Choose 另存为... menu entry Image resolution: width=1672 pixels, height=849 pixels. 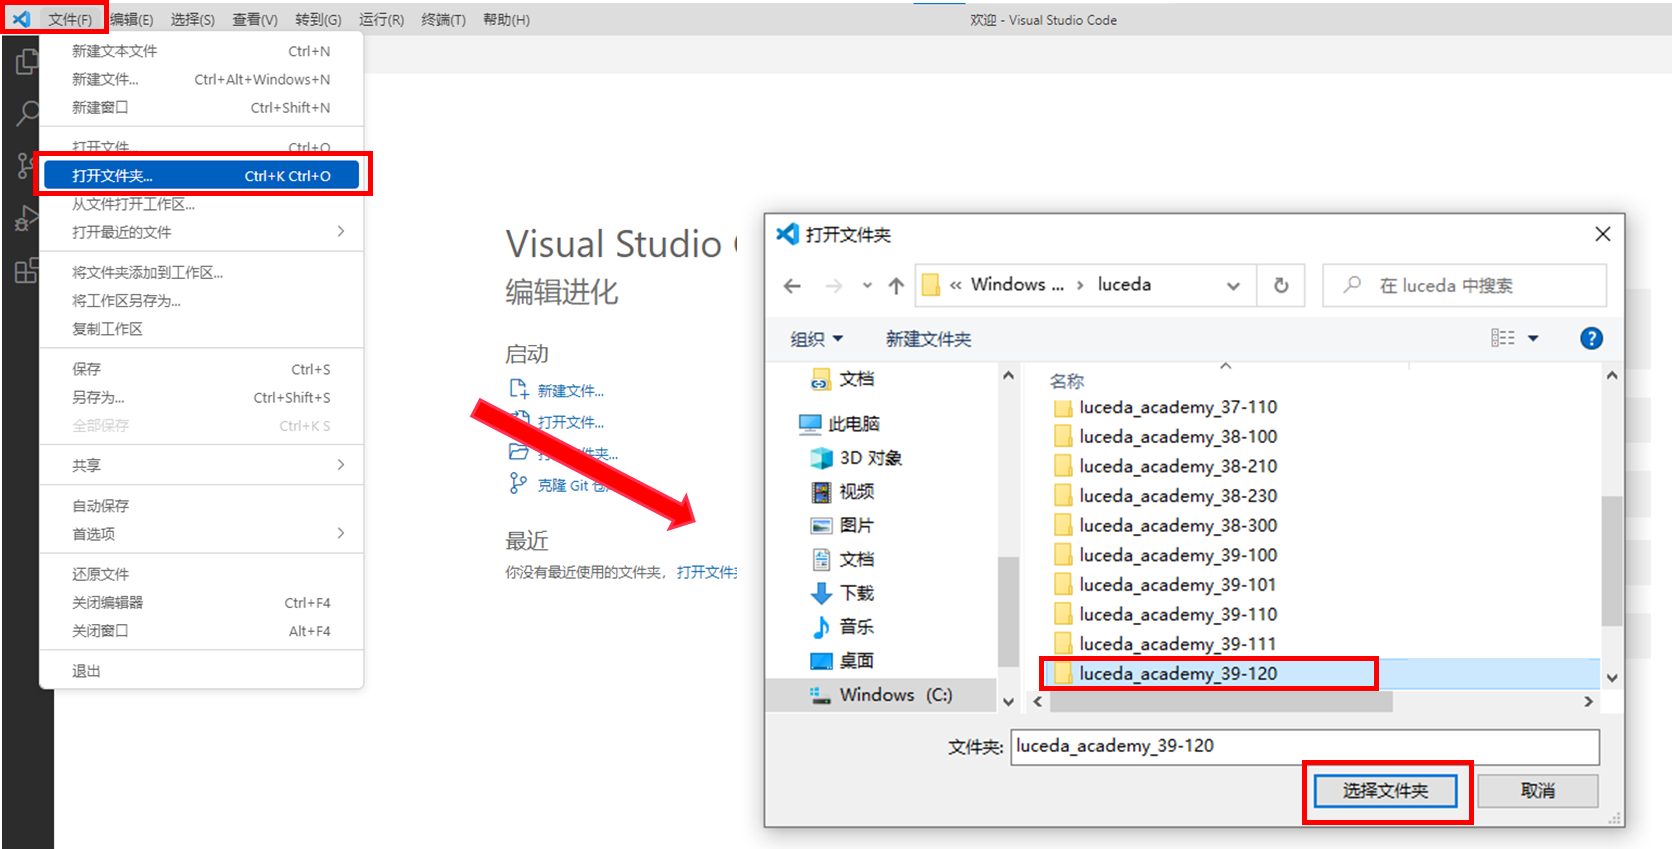[201, 397]
